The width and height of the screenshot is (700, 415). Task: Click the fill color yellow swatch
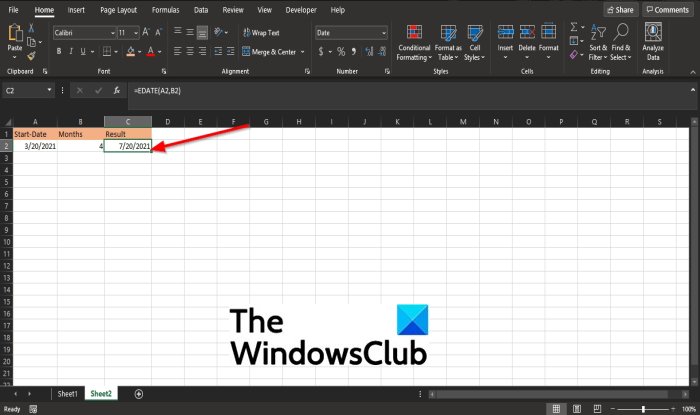click(131, 52)
